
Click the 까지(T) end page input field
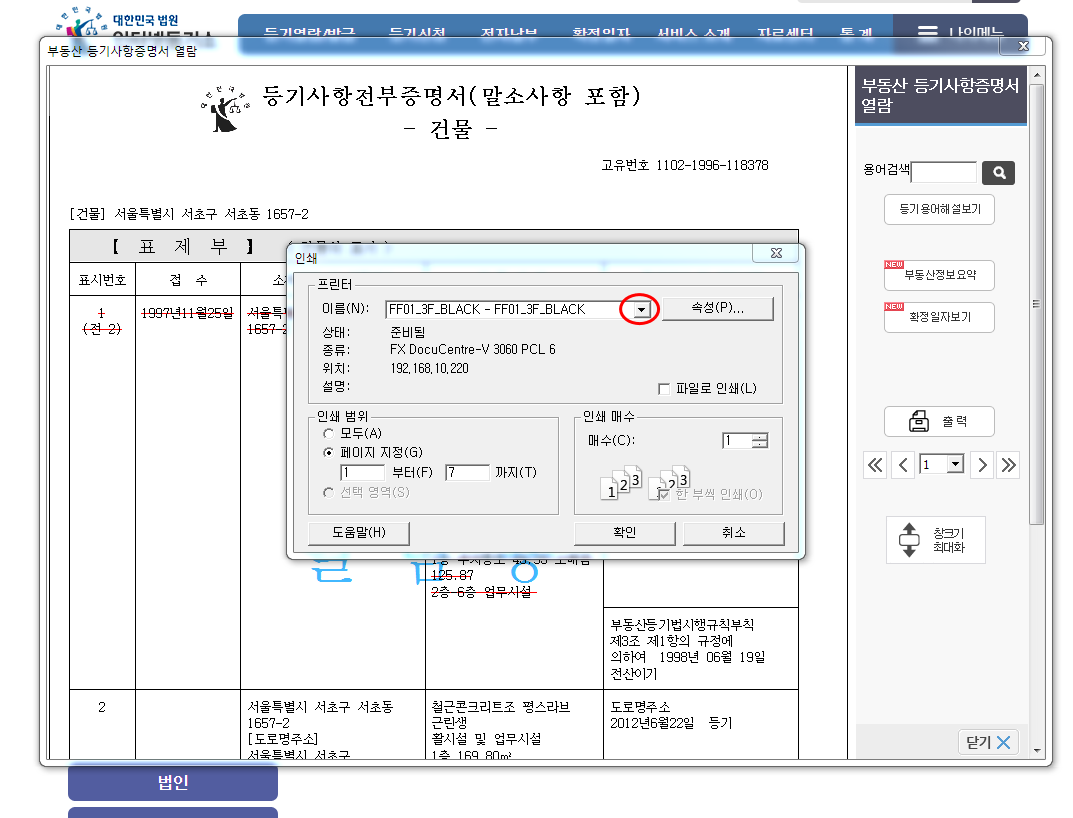point(467,472)
